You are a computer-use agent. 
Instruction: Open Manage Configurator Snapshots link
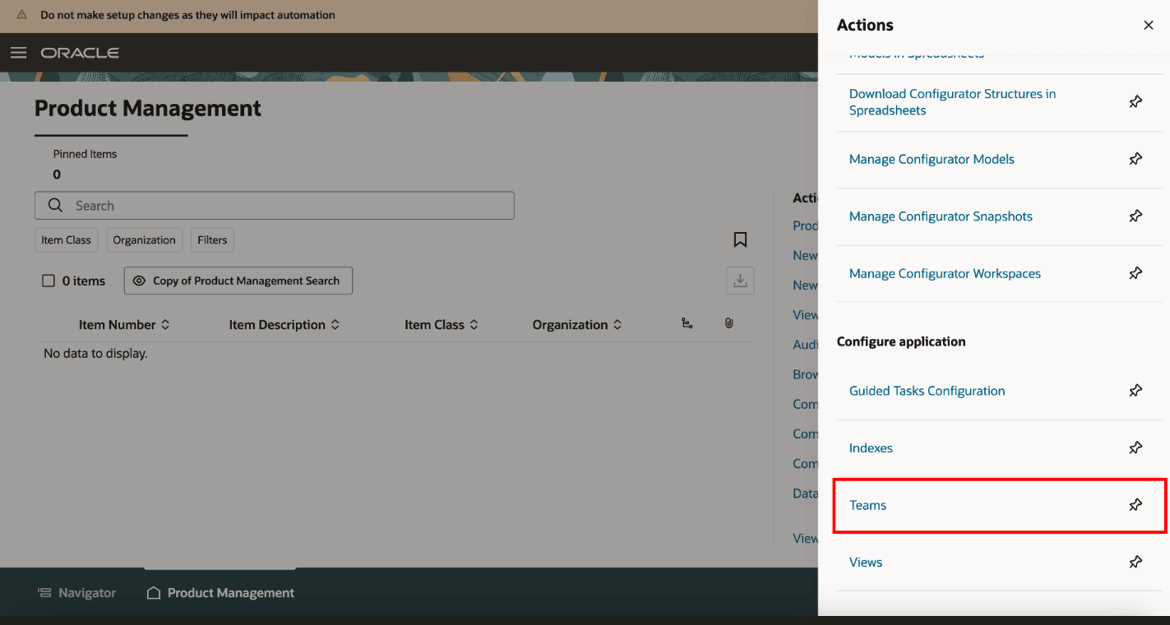coord(941,216)
